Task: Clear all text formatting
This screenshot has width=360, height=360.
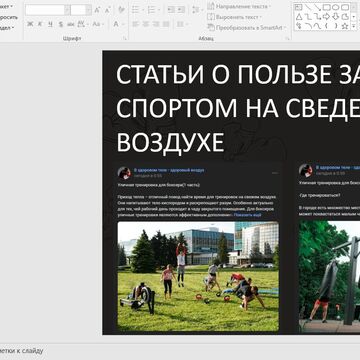Action: (x=121, y=10)
